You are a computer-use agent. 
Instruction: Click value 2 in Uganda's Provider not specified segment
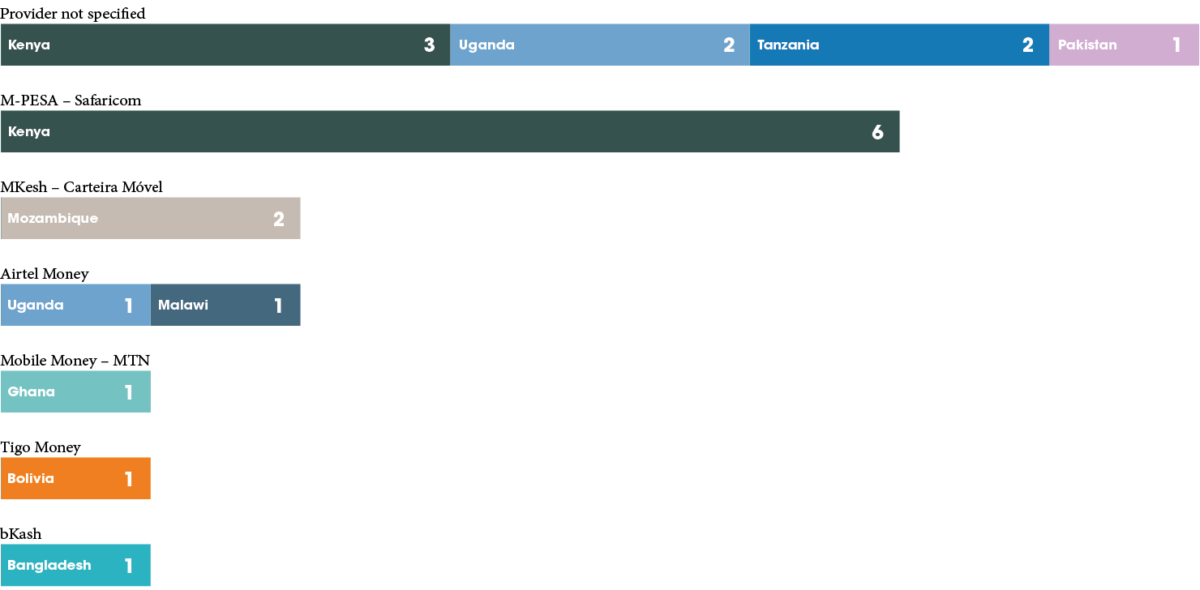click(729, 45)
